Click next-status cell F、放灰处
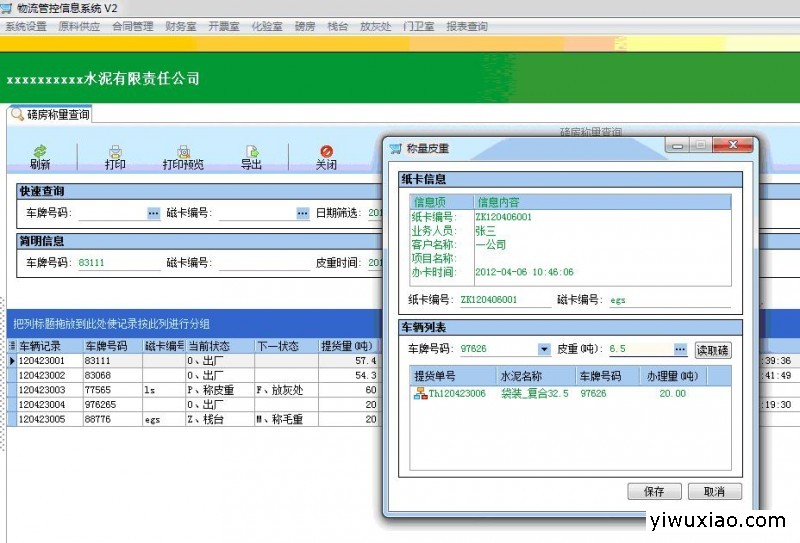 pos(286,390)
